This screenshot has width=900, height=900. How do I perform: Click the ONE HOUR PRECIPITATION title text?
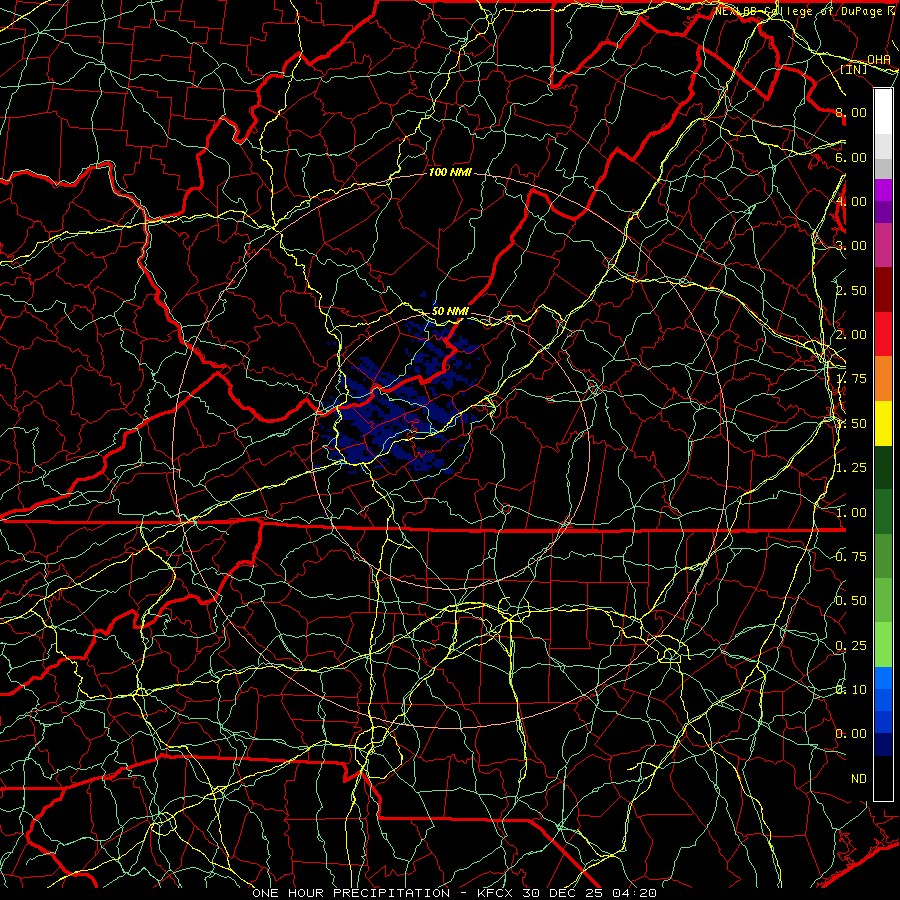click(351, 893)
